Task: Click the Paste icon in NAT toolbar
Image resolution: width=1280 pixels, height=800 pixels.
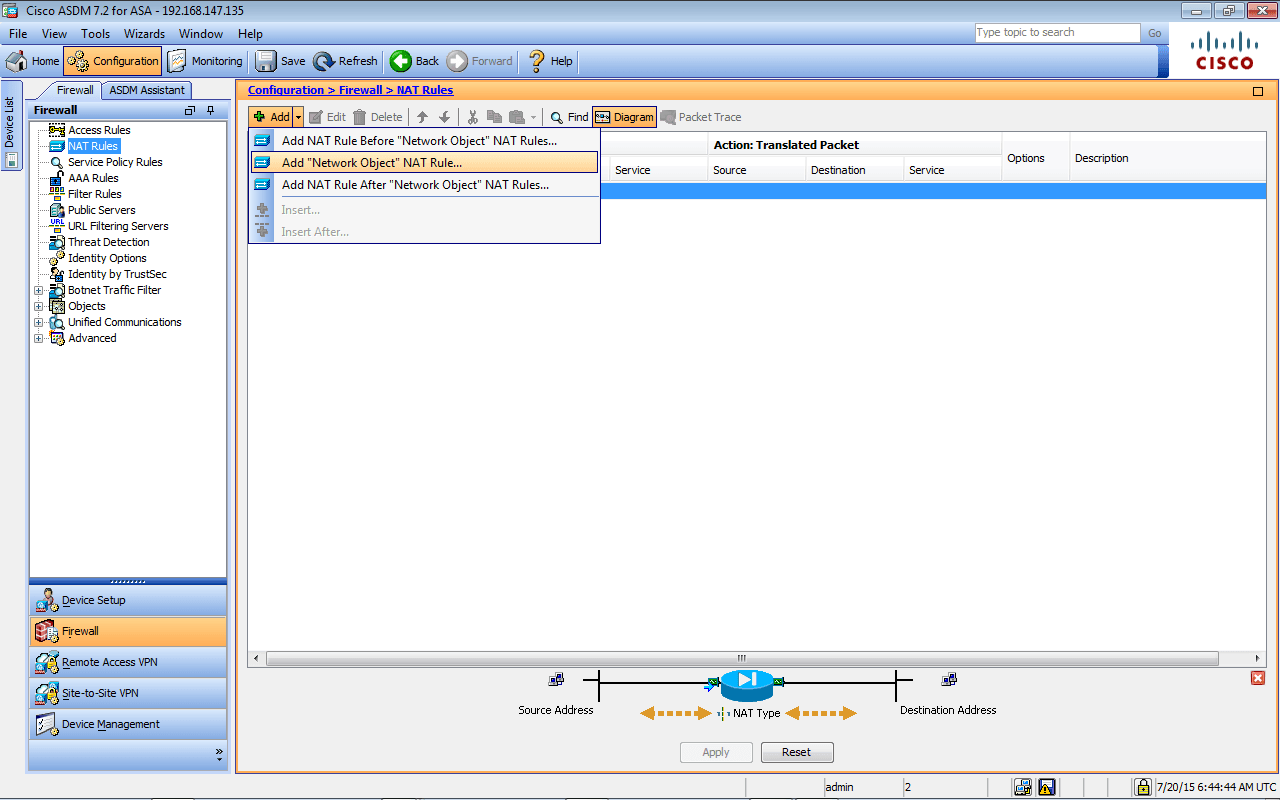Action: pyautogui.click(x=516, y=117)
